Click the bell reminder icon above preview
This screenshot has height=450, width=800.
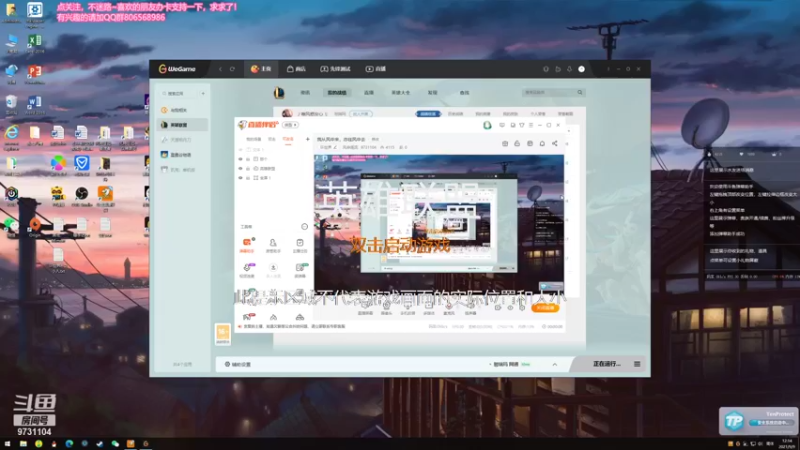pos(542,143)
